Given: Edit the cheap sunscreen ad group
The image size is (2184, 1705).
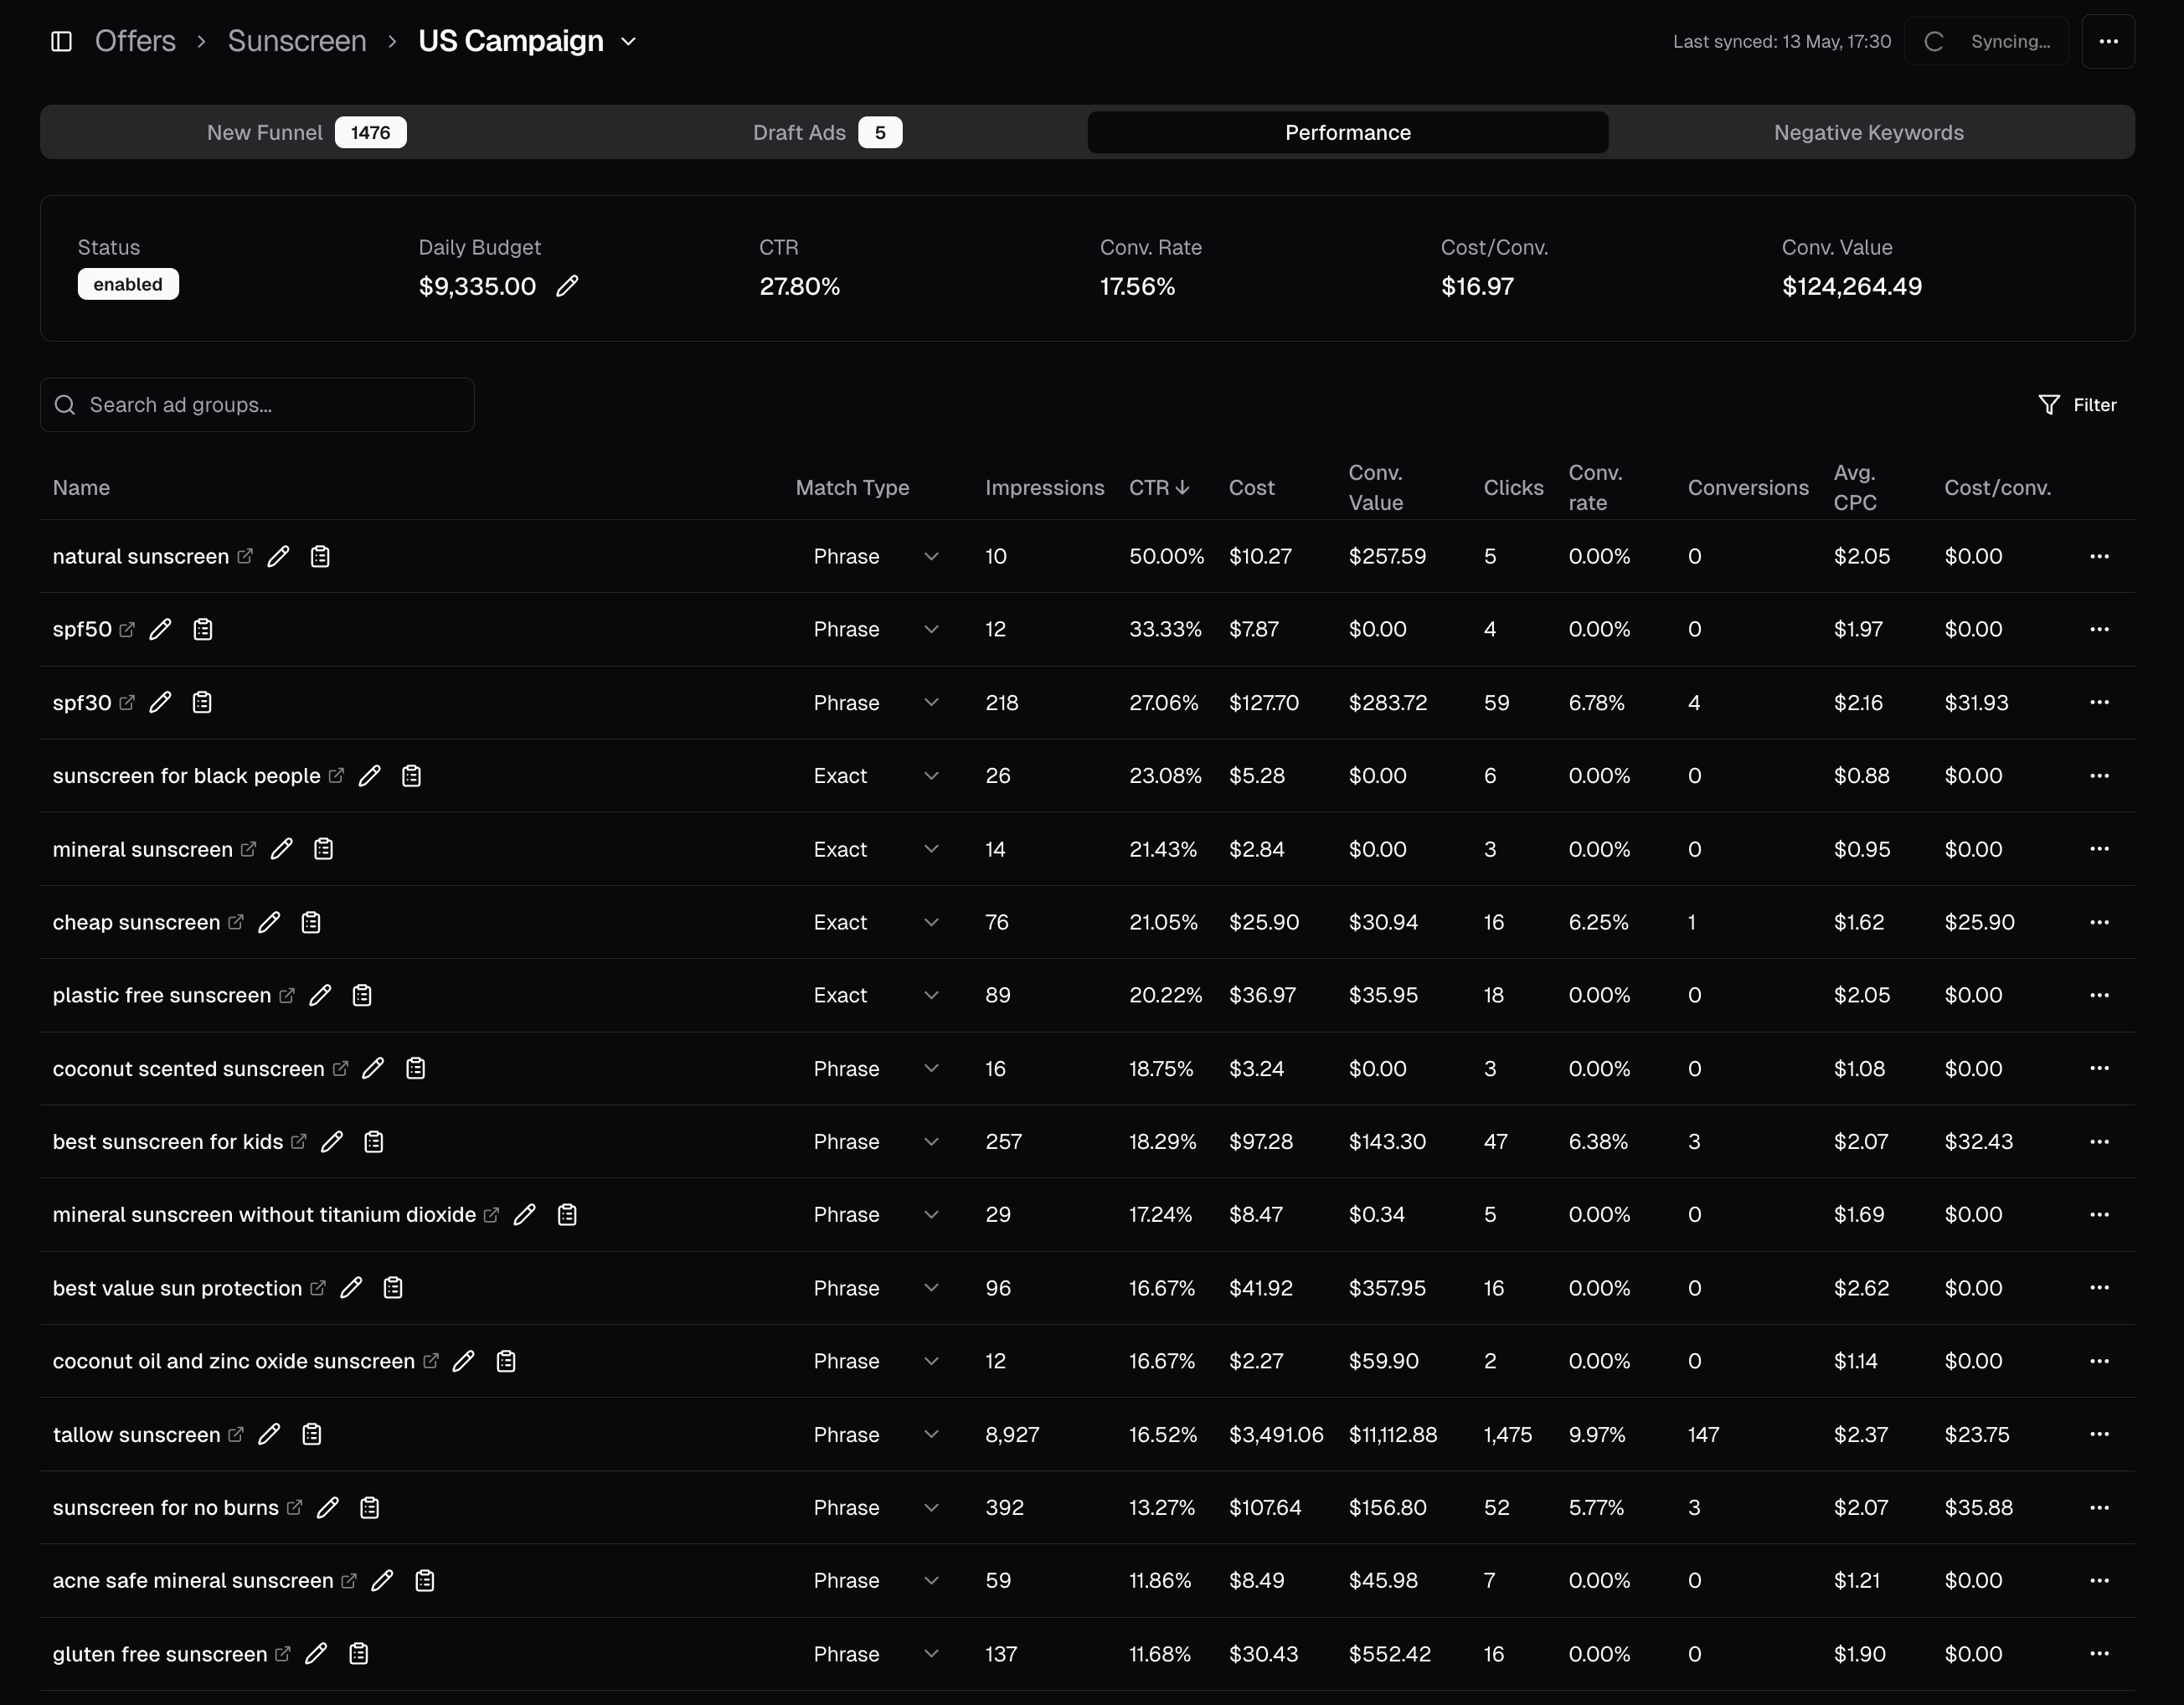Looking at the screenshot, I should 269,922.
